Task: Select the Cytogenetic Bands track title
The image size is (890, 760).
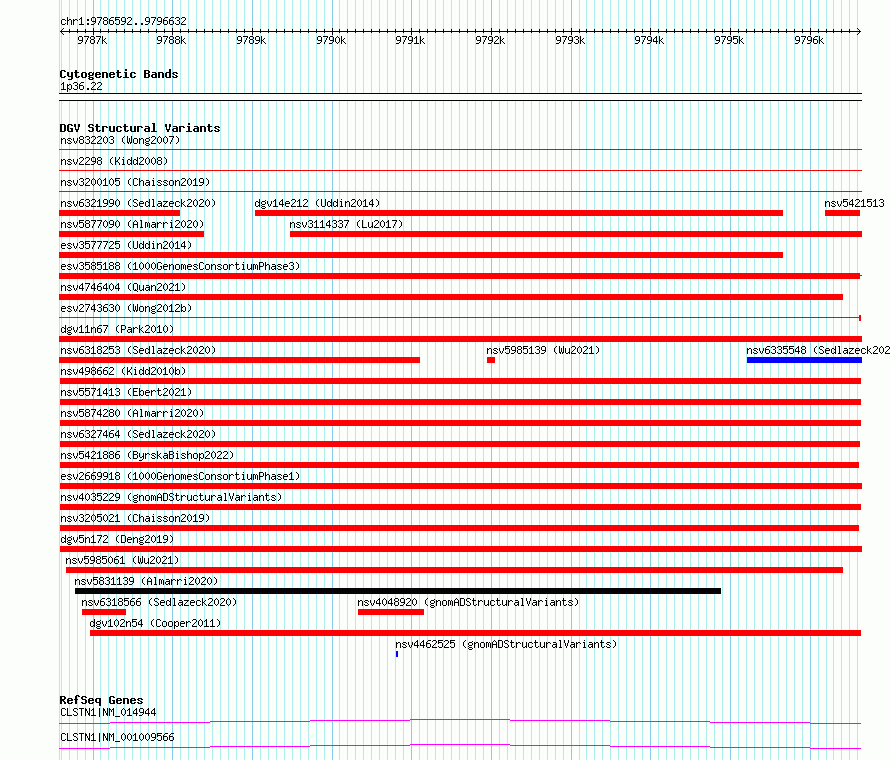Action: (x=119, y=74)
